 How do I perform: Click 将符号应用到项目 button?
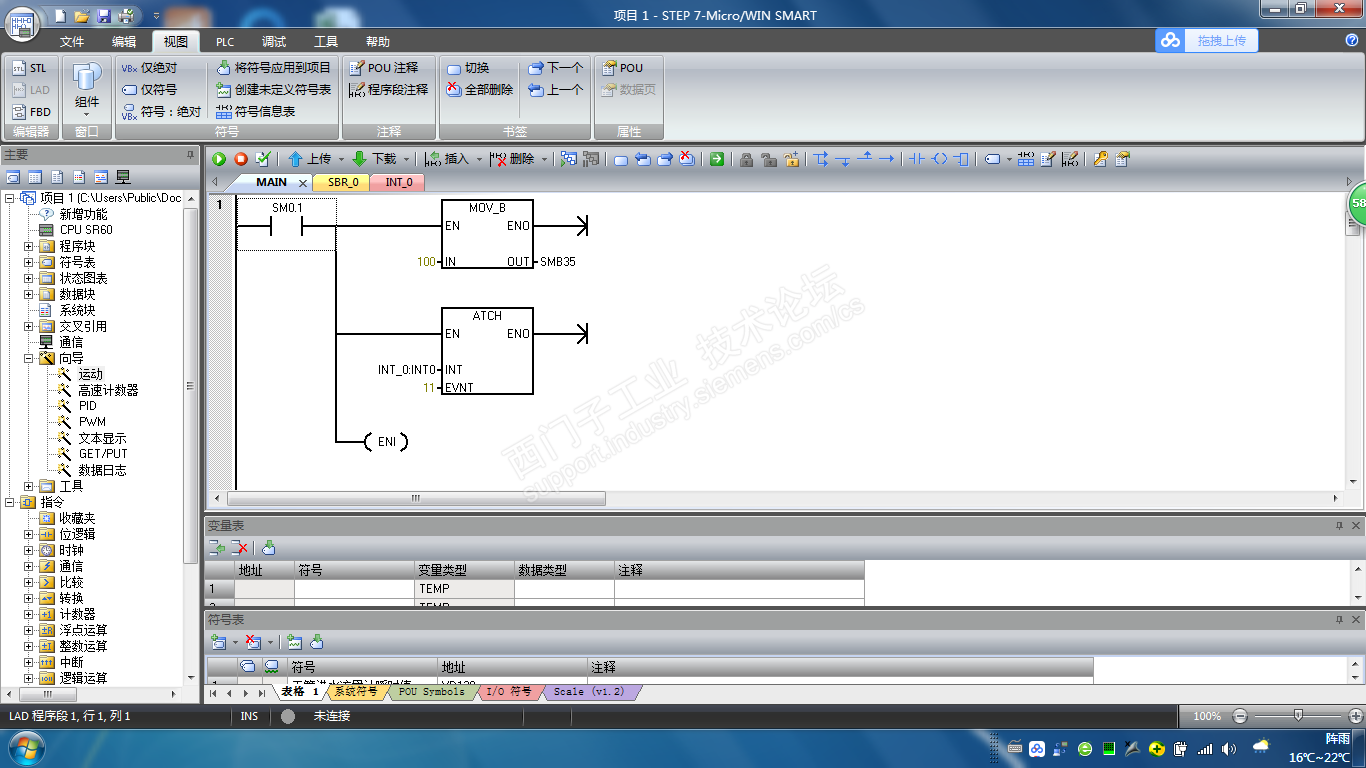click(x=272, y=68)
